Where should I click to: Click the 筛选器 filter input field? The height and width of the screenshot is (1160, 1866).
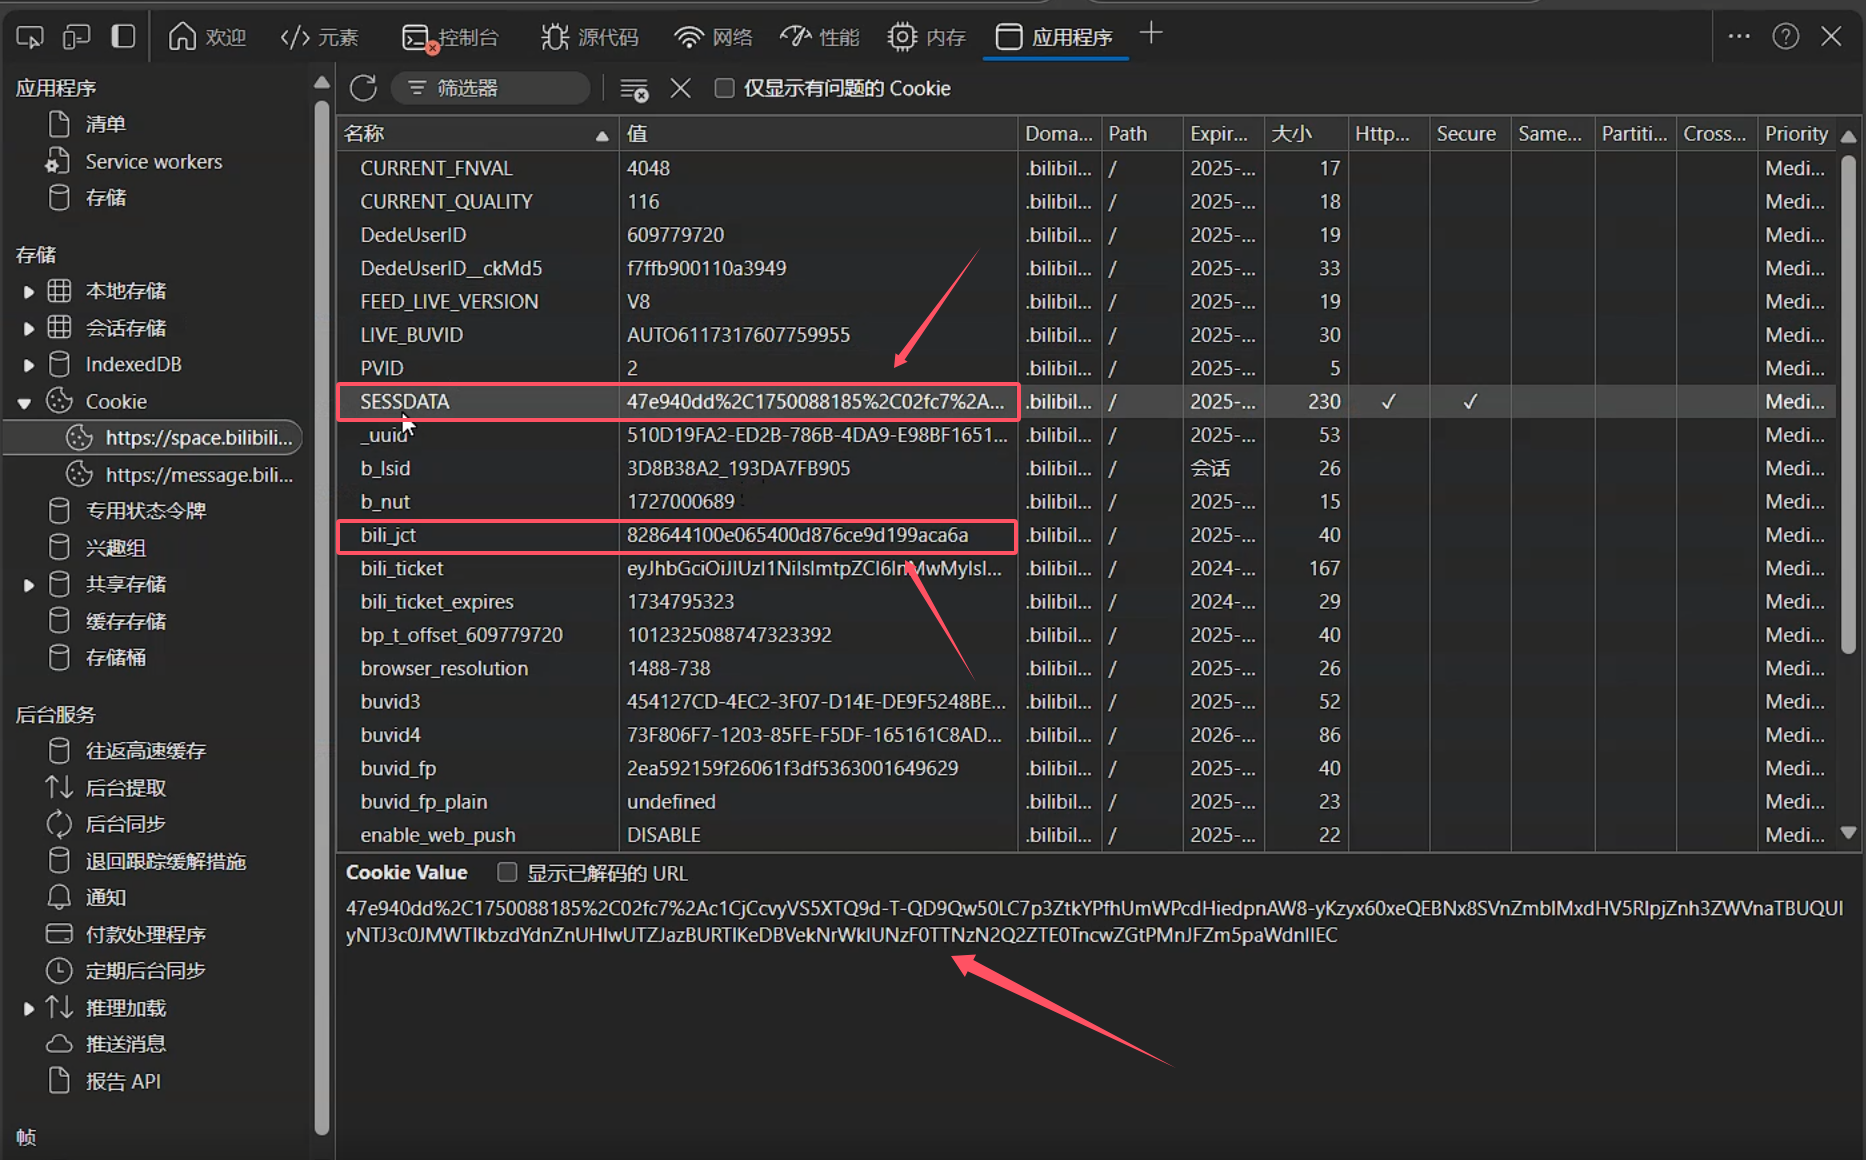(490, 88)
